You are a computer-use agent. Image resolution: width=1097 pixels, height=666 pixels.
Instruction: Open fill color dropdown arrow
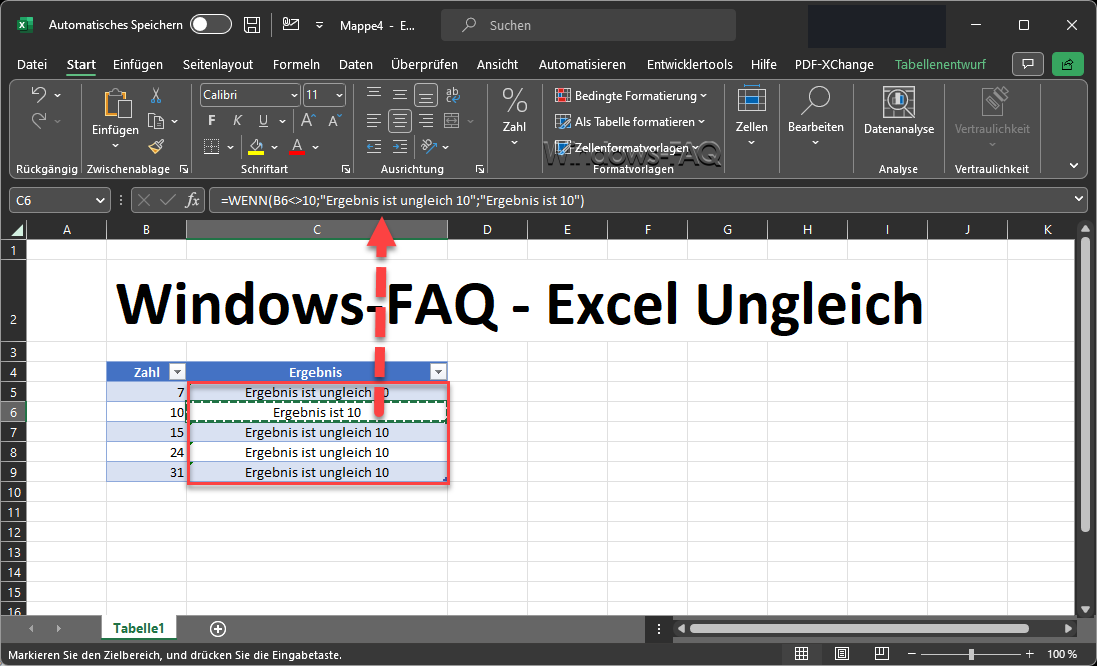coord(274,148)
